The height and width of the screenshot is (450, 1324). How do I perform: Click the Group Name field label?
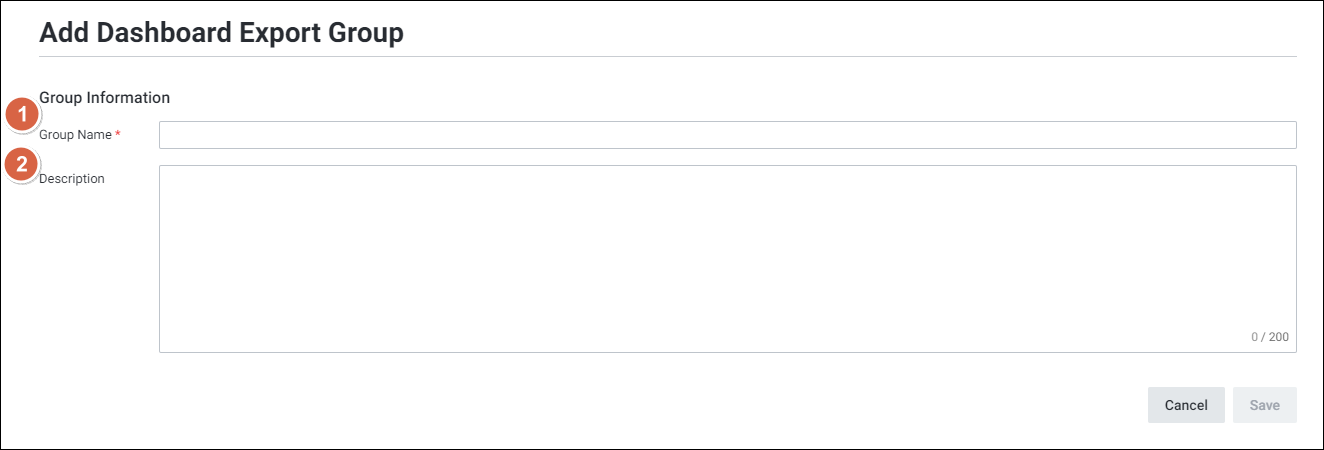click(75, 135)
